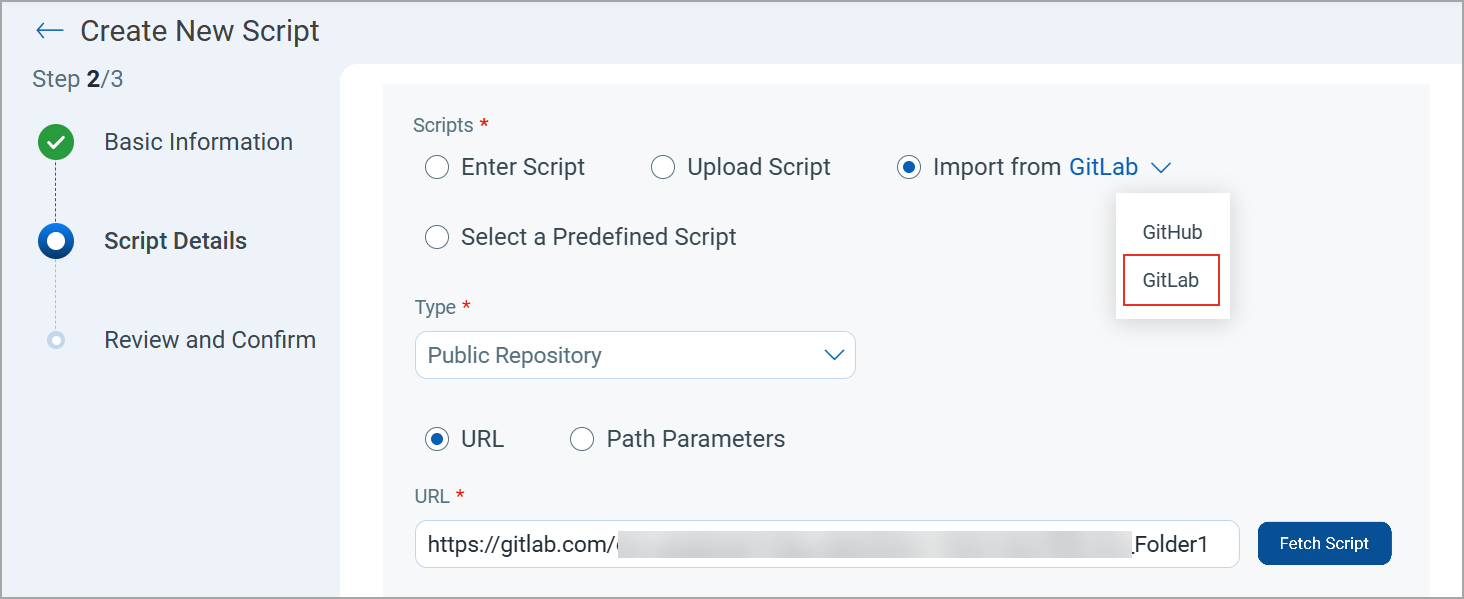Choose GitHub from the source menu
1464x599 pixels.
click(x=1172, y=232)
